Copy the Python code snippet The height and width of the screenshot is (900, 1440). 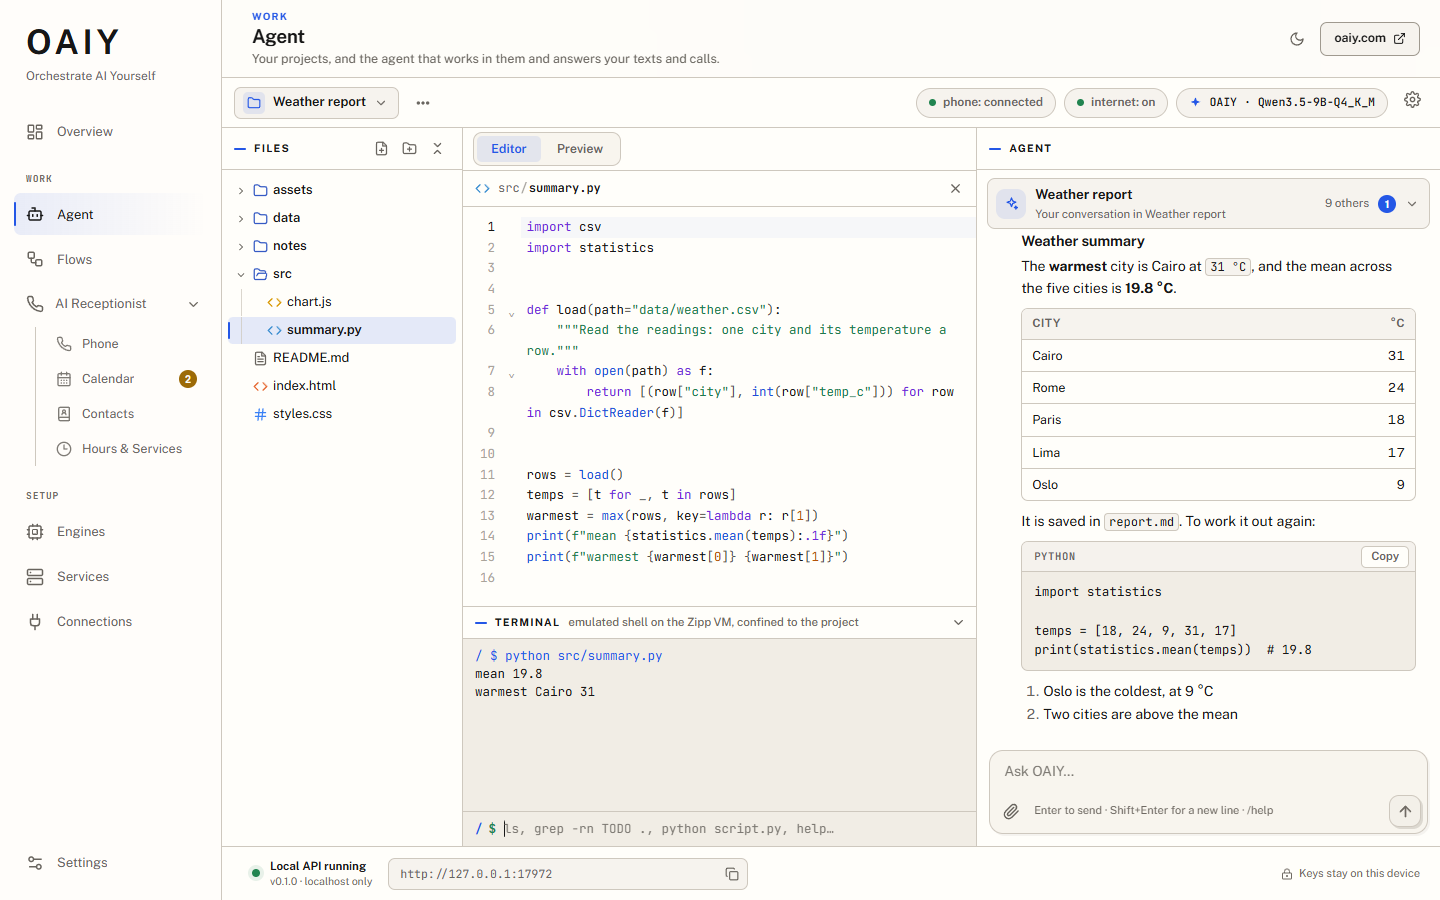1385,557
